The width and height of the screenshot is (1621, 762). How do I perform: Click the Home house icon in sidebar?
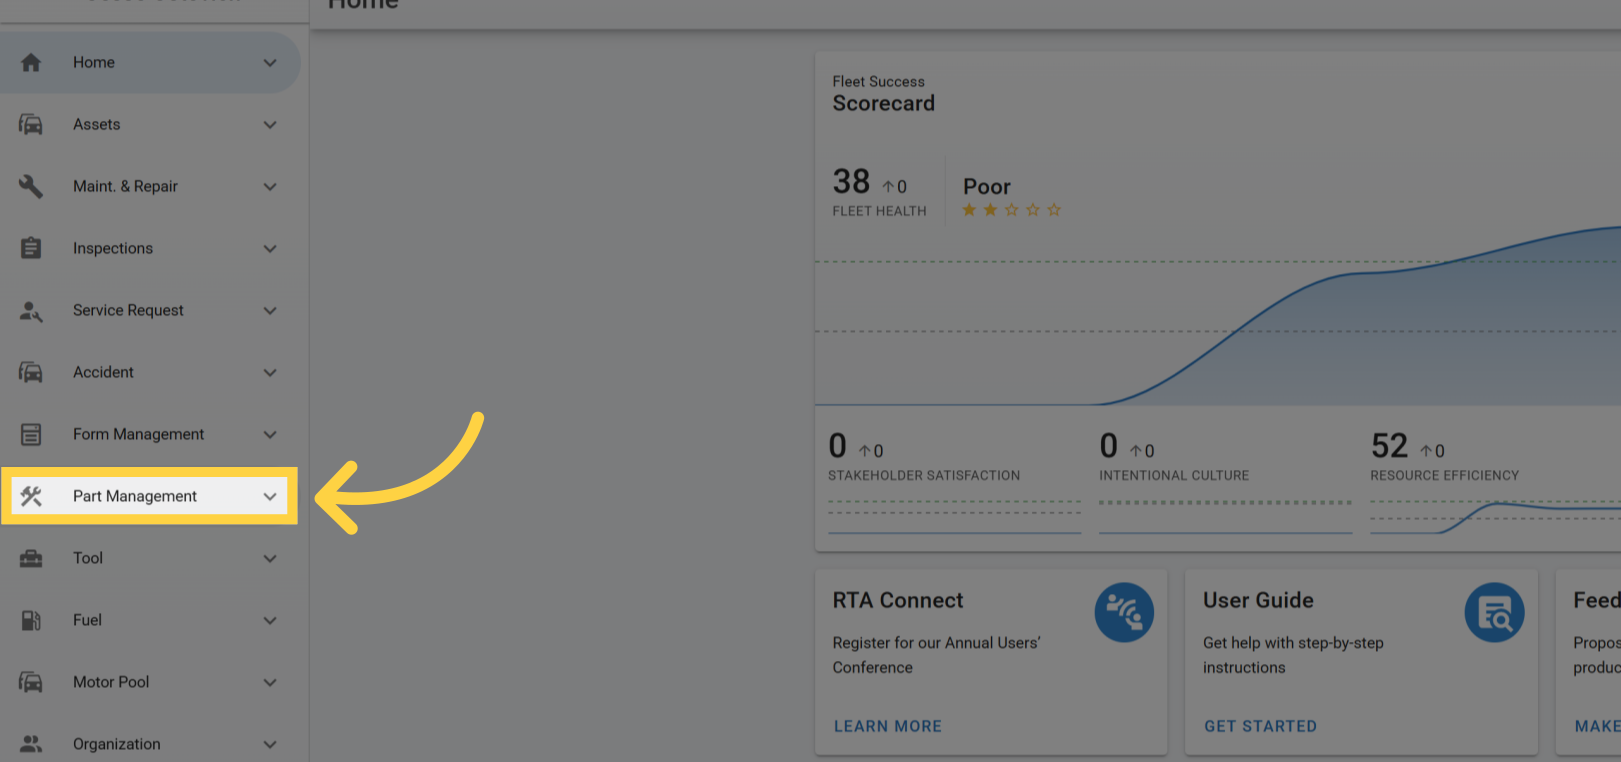[31, 62]
